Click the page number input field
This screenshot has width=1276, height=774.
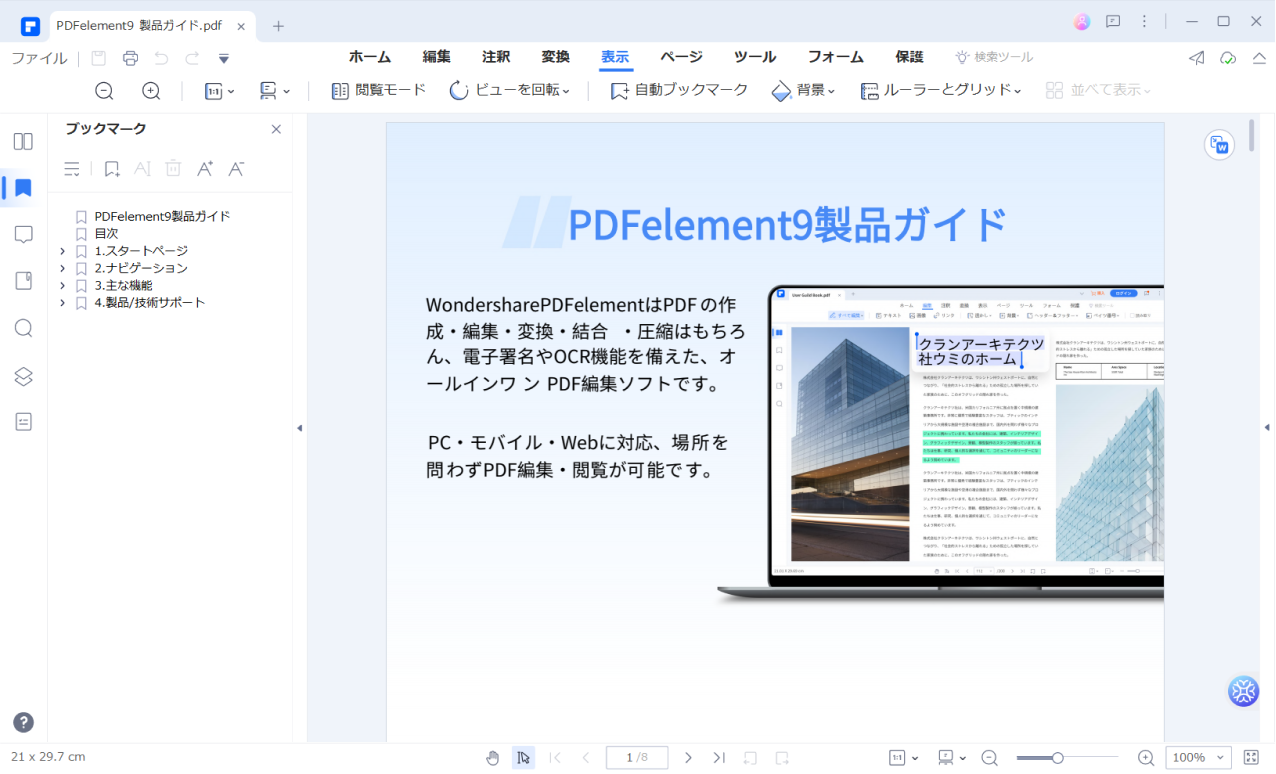(x=637, y=758)
